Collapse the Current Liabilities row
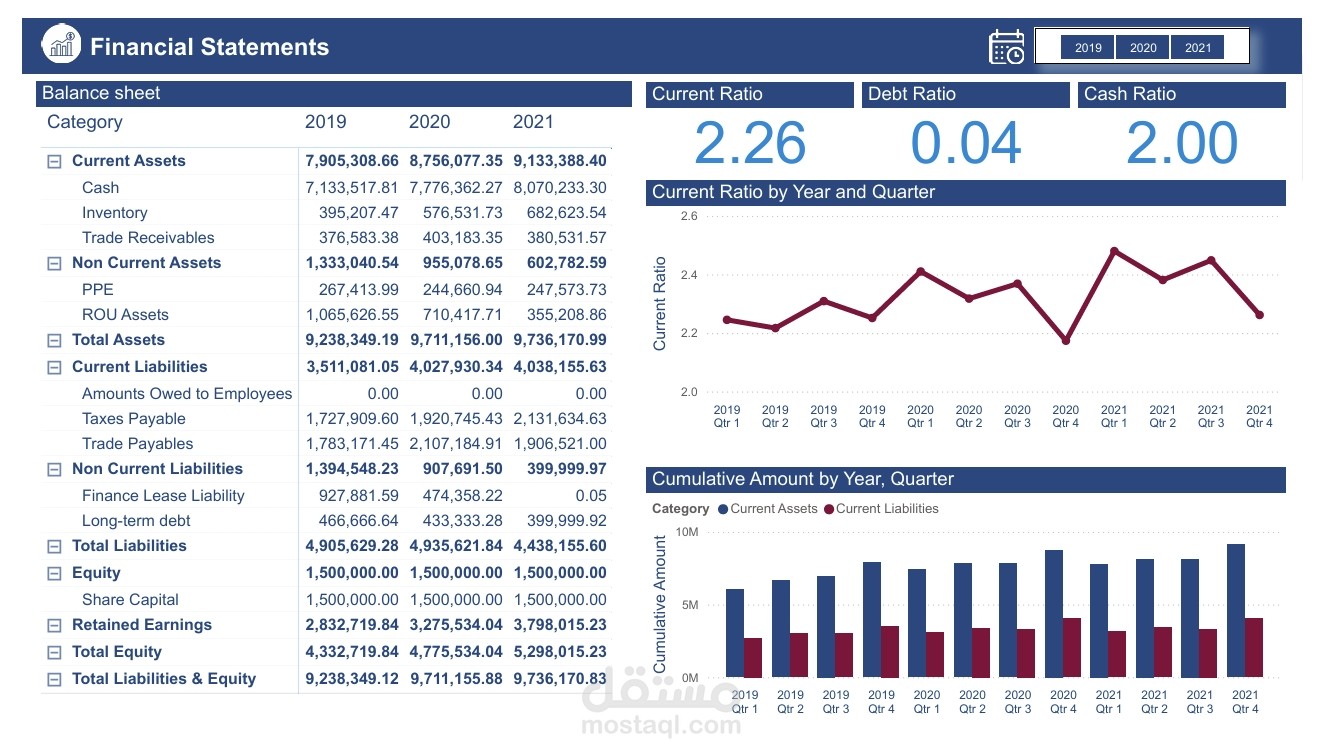This screenshot has height=754, width=1324. tap(55, 368)
